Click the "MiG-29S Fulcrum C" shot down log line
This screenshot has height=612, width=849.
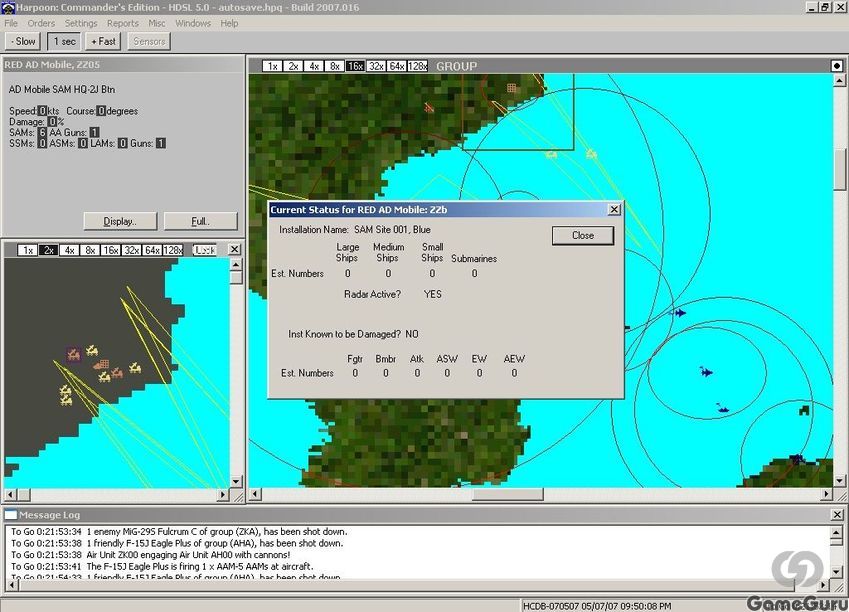(x=179, y=532)
